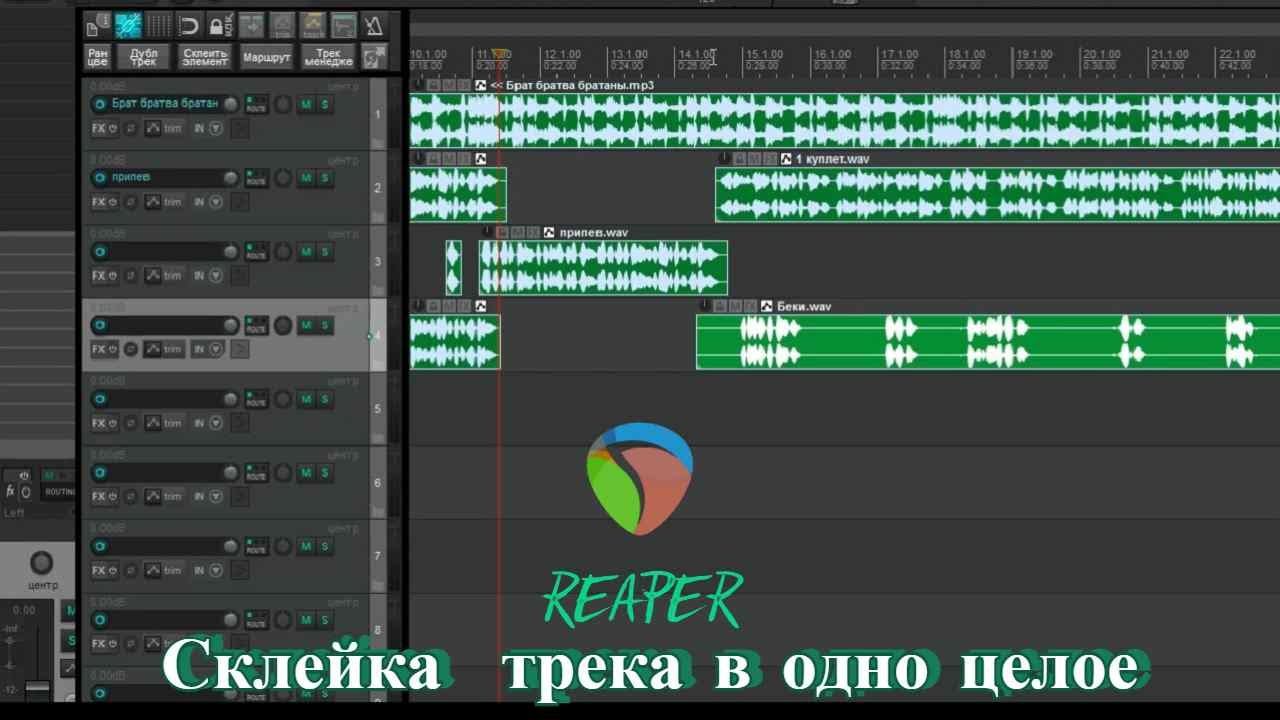The height and width of the screenshot is (720, 1280).
Task: Arm the 'припев' track for recording
Action: (99, 178)
